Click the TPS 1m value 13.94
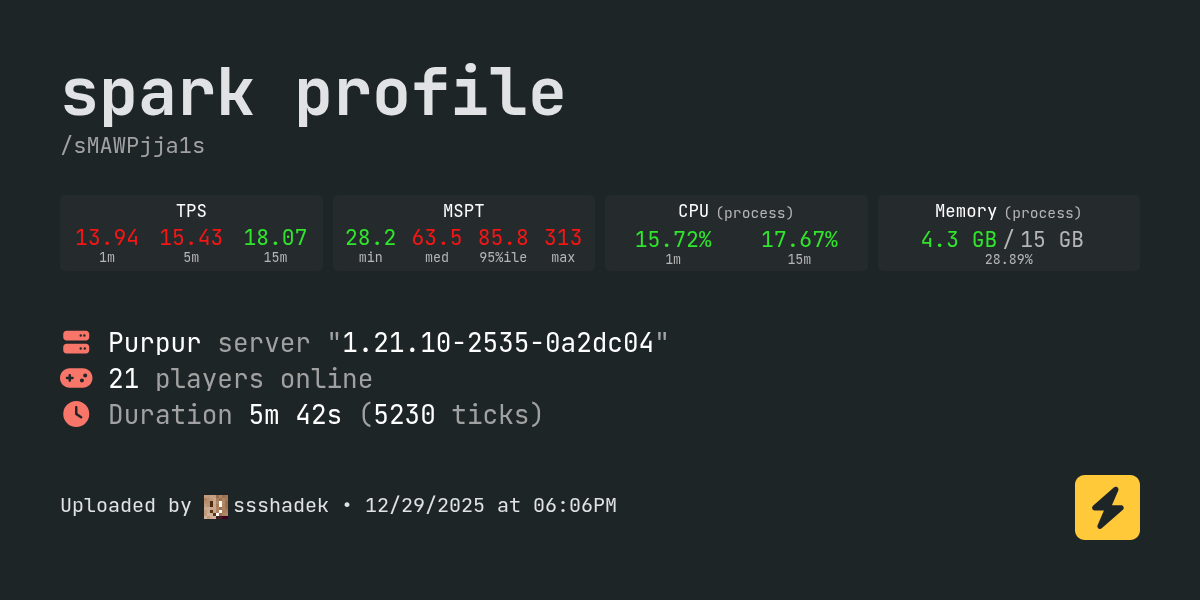The width and height of the screenshot is (1200, 600). [x=107, y=238]
